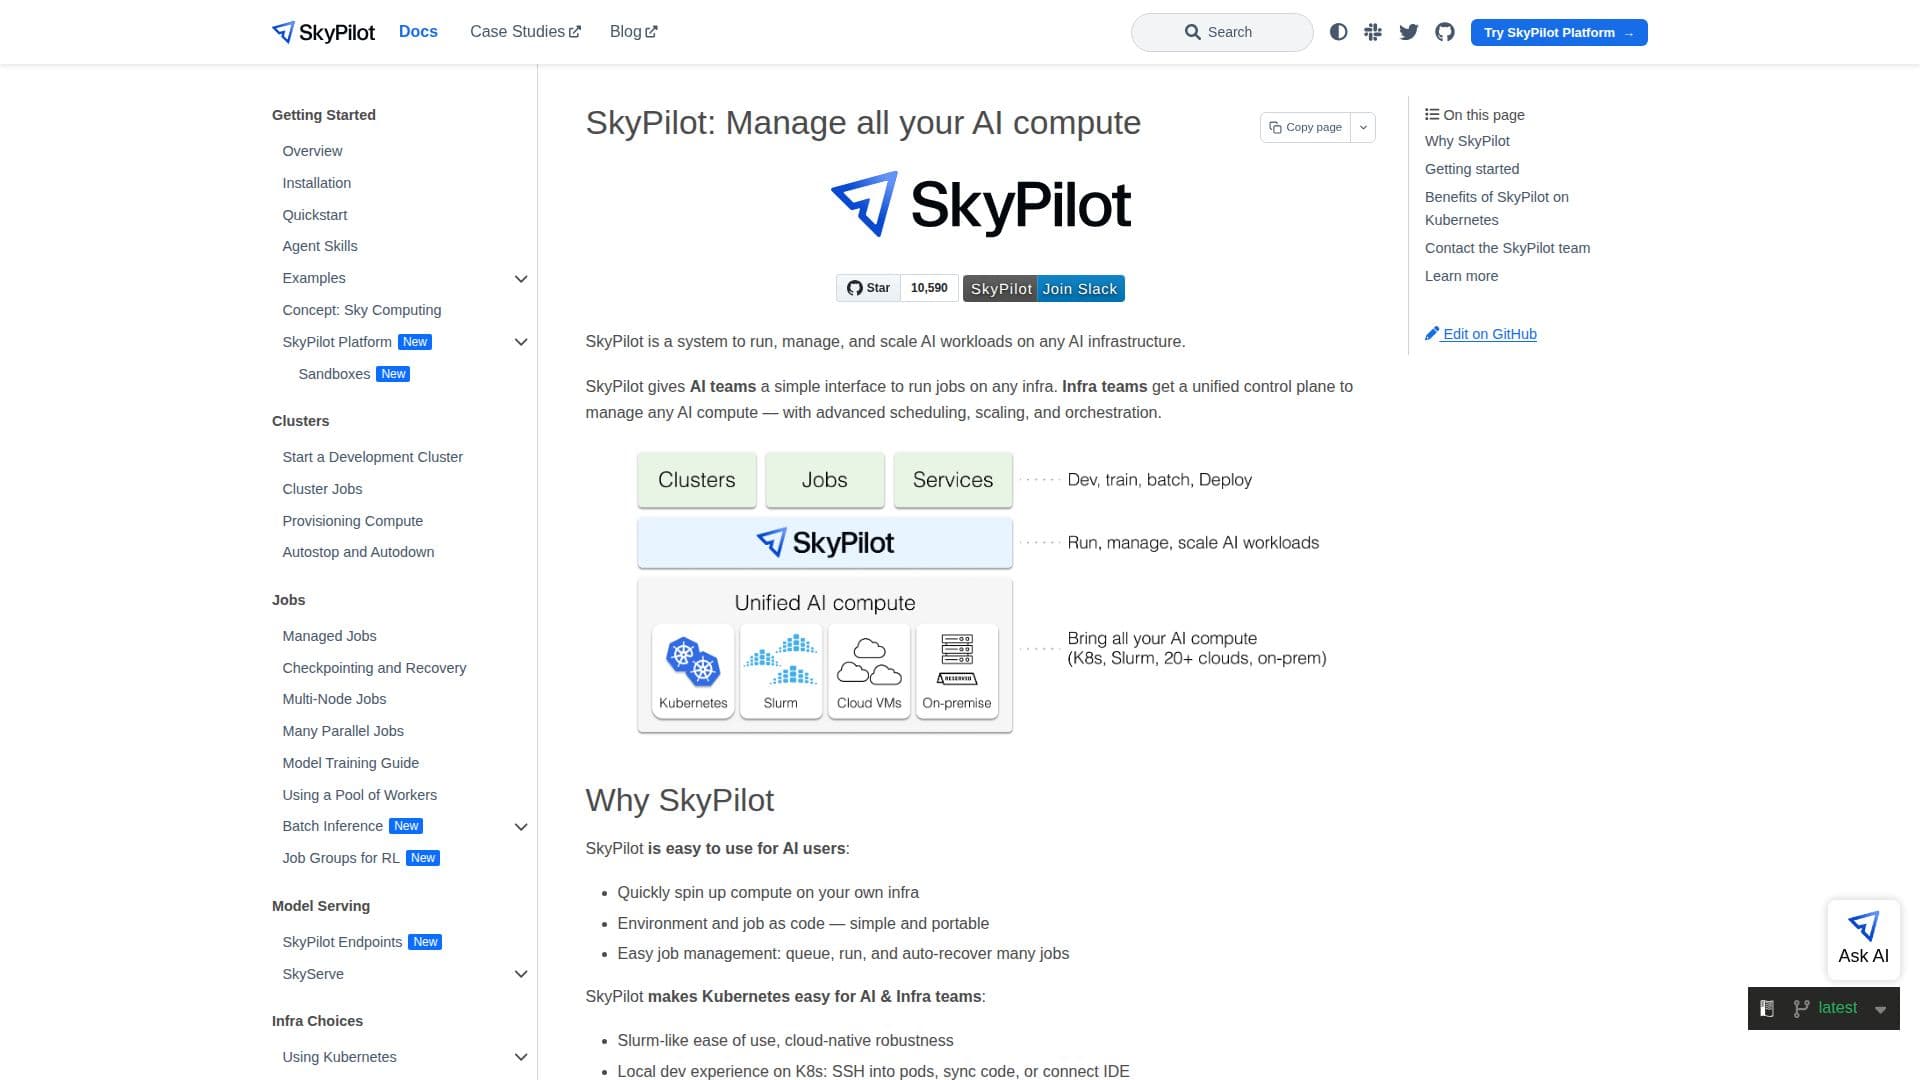Open the GitHub icon in the header

coord(1445,32)
